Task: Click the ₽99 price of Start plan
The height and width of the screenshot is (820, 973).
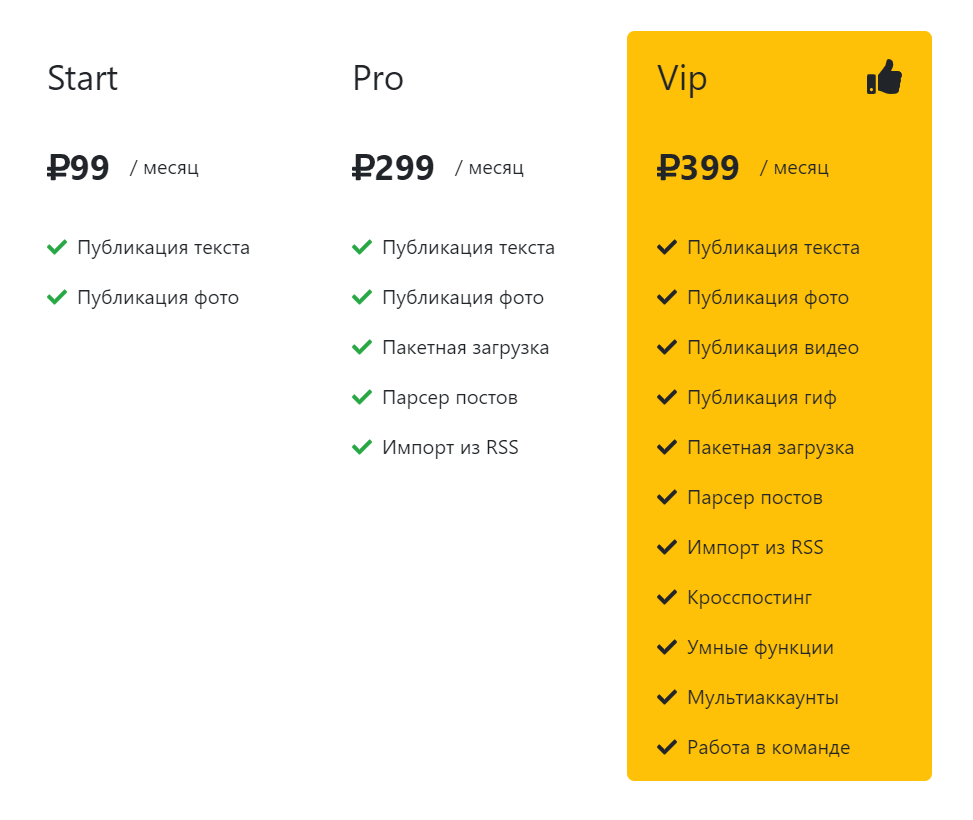Action: pos(78,168)
